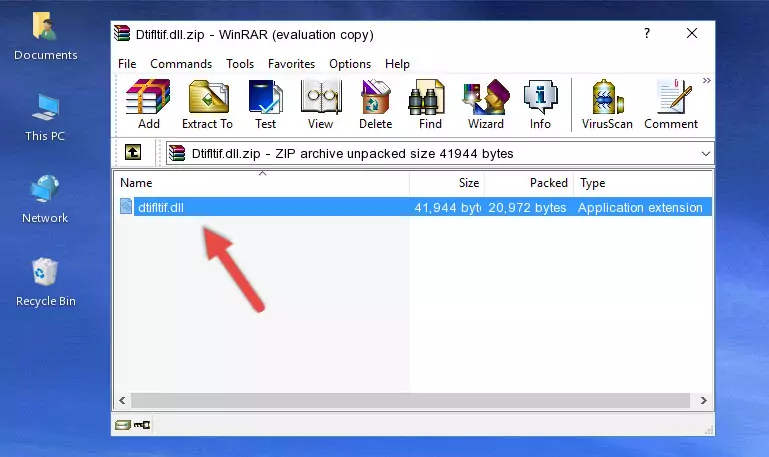Click the Extract To toolbar icon
Image resolution: width=769 pixels, height=457 pixels.
[207, 104]
